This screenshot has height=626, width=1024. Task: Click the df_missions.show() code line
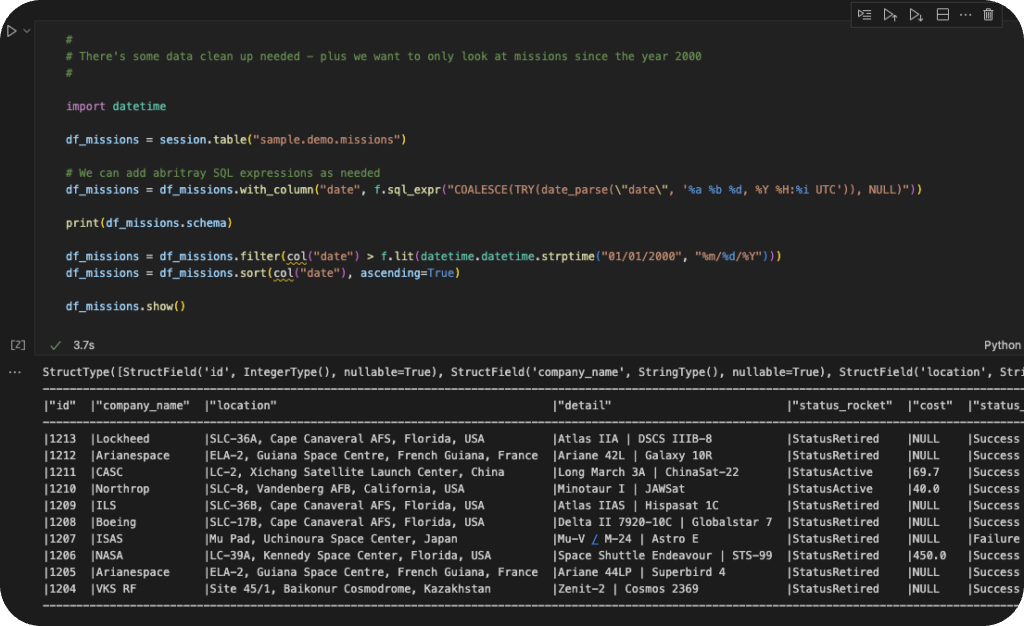point(126,306)
